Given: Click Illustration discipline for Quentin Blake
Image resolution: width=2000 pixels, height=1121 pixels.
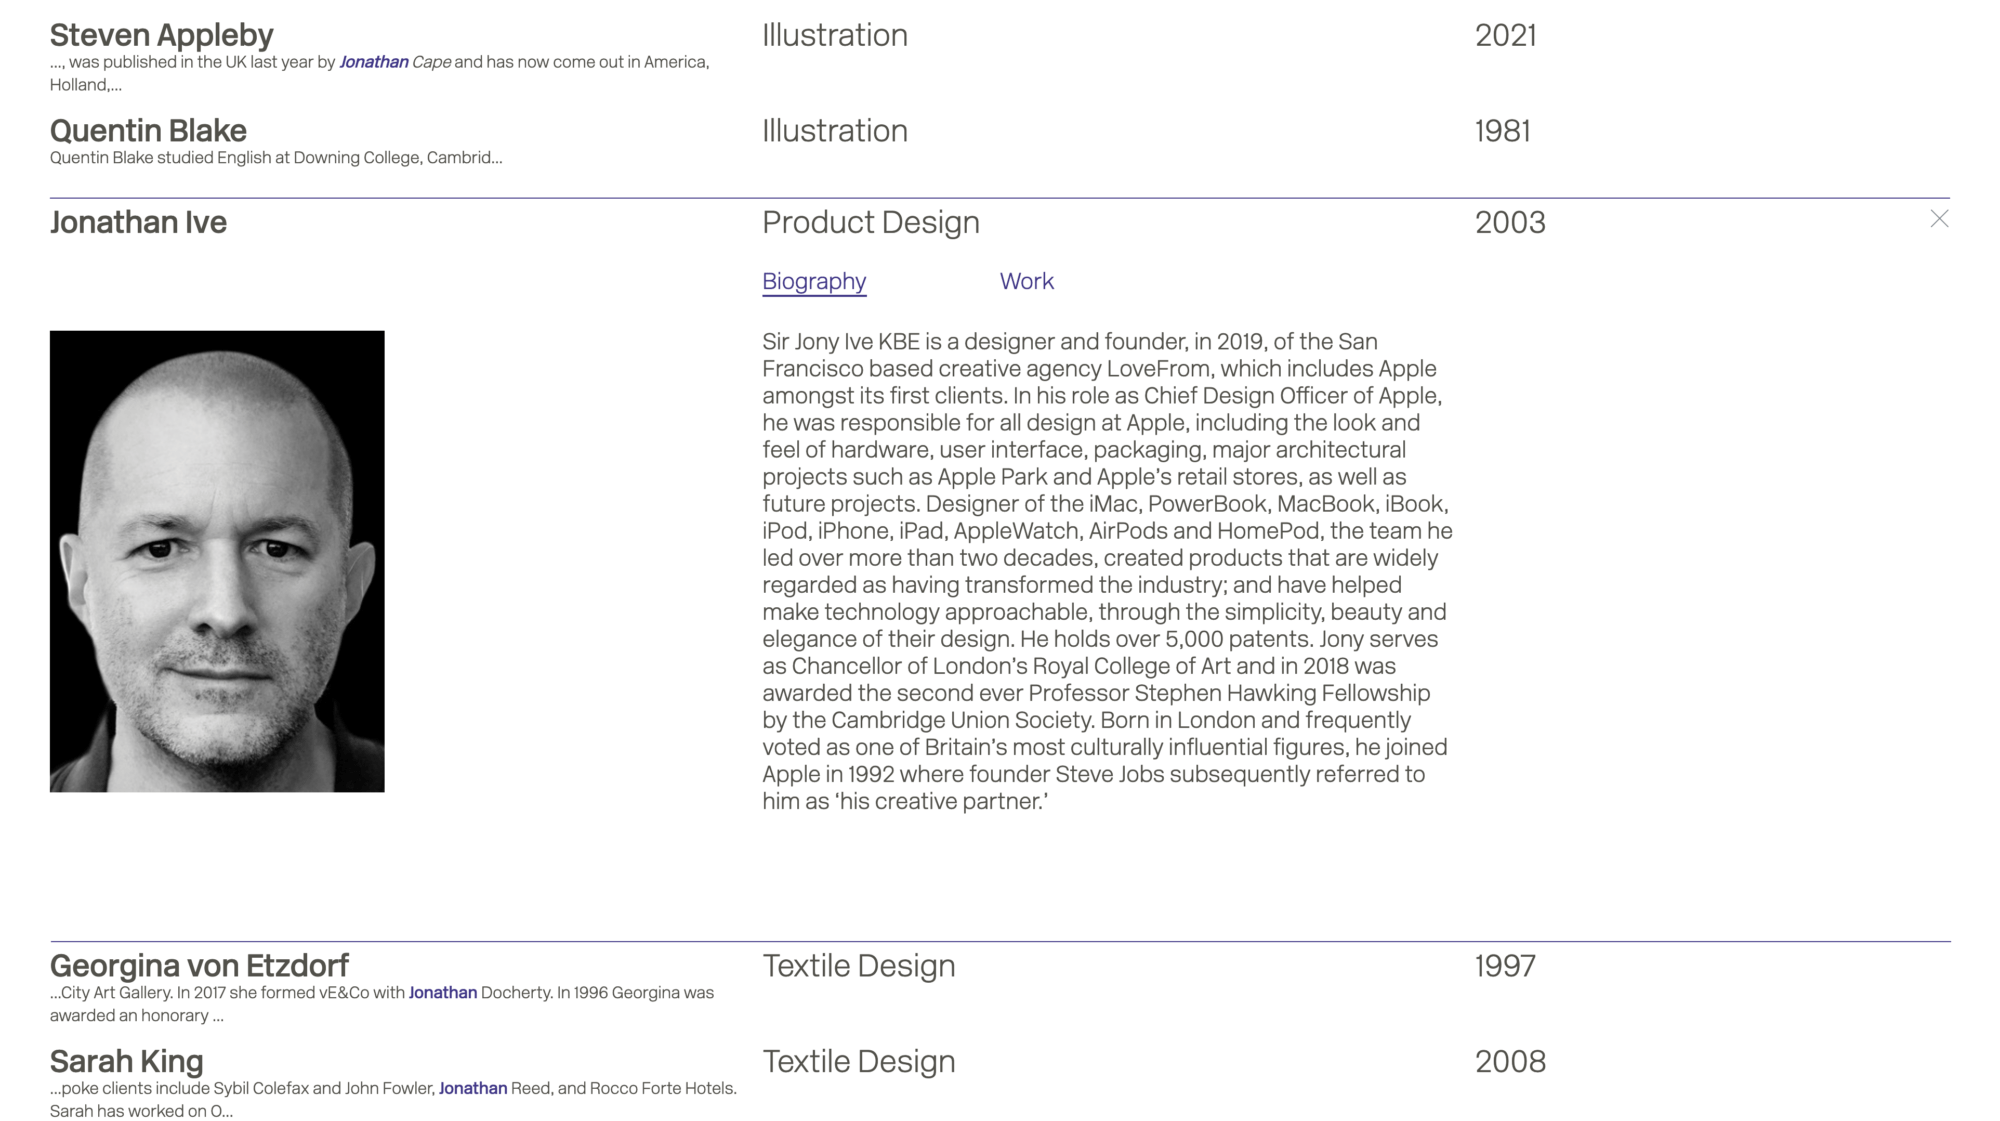Looking at the screenshot, I should [834, 131].
